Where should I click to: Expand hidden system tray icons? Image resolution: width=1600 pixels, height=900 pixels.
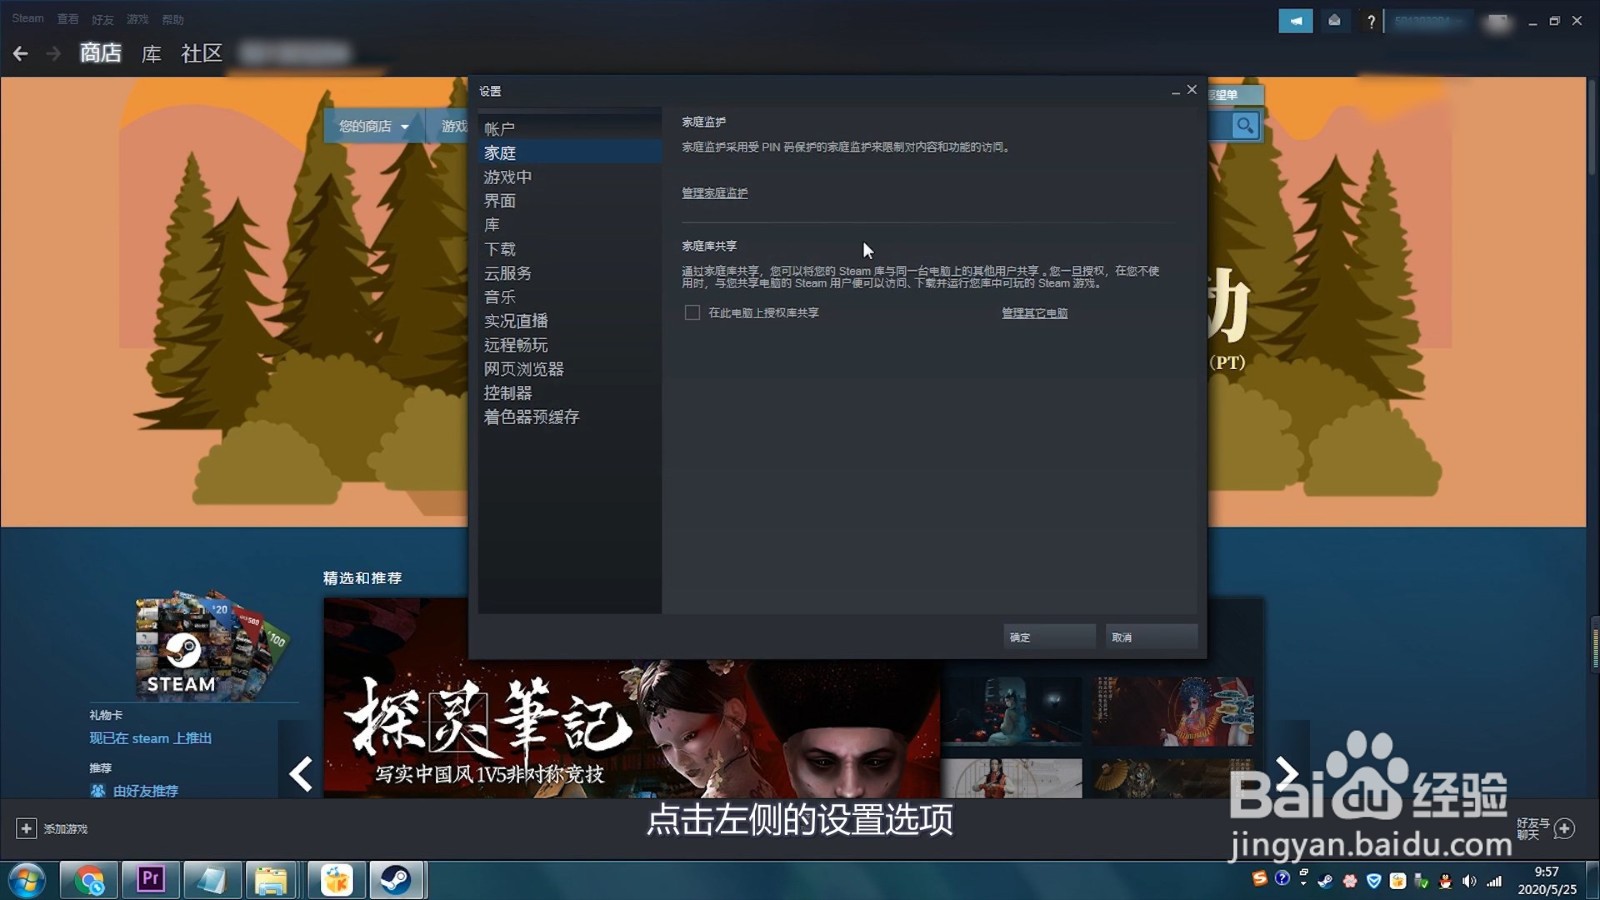(x=1303, y=882)
